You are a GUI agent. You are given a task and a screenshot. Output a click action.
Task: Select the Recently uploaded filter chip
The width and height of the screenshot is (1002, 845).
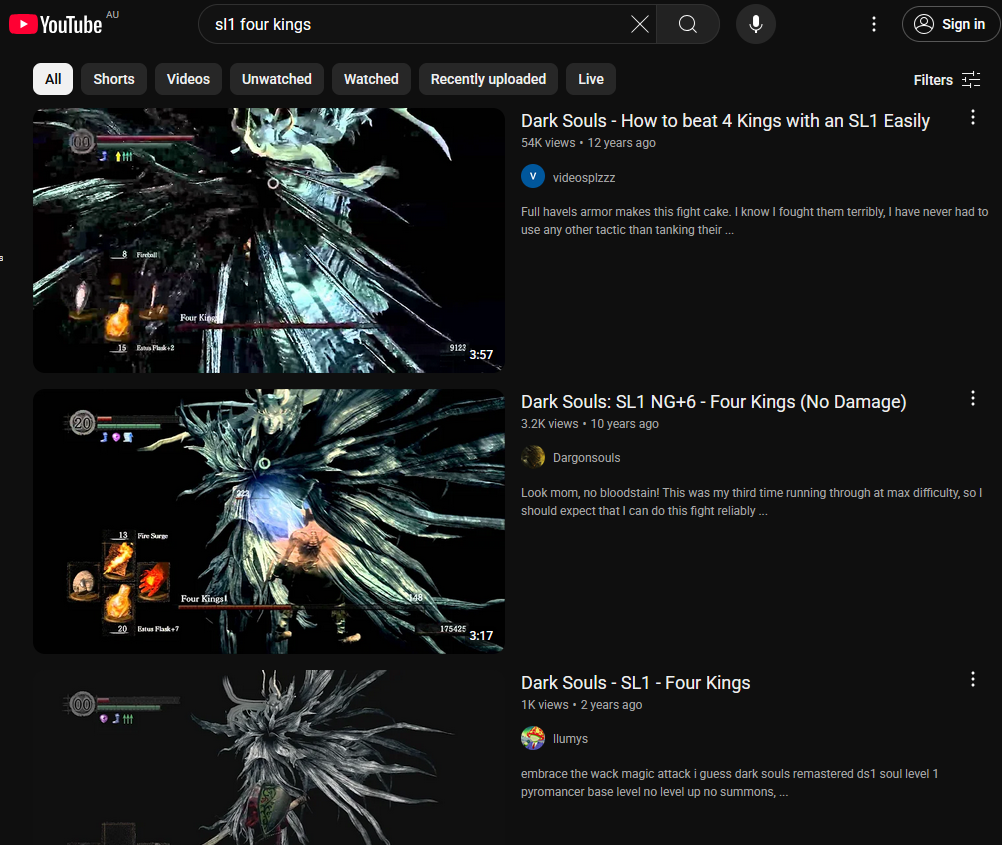[x=488, y=79]
